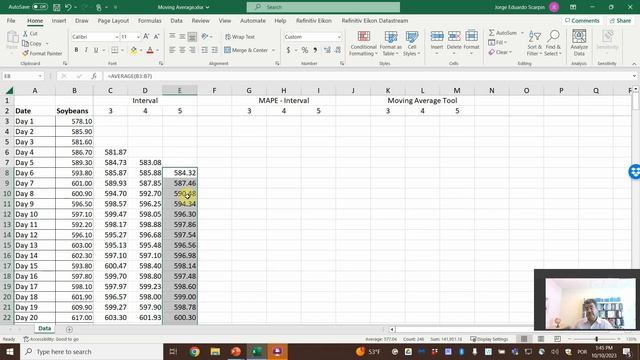640x360 pixels.
Task: Click the Windows Start button
Action: point(10,351)
